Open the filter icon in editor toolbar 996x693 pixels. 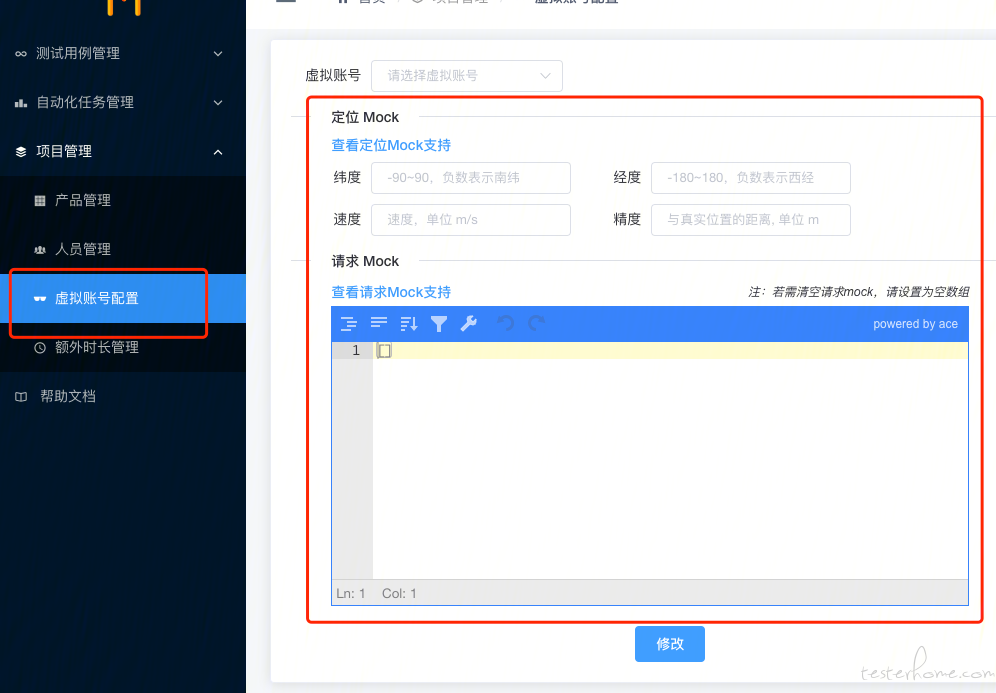pos(439,324)
